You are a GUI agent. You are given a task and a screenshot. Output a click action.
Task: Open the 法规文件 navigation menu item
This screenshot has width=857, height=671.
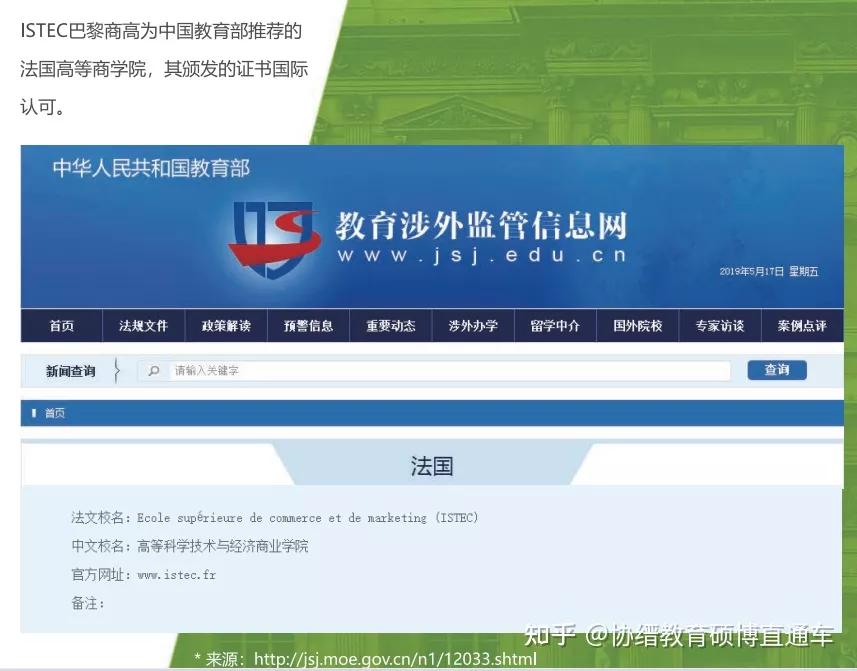pyautogui.click(x=143, y=325)
